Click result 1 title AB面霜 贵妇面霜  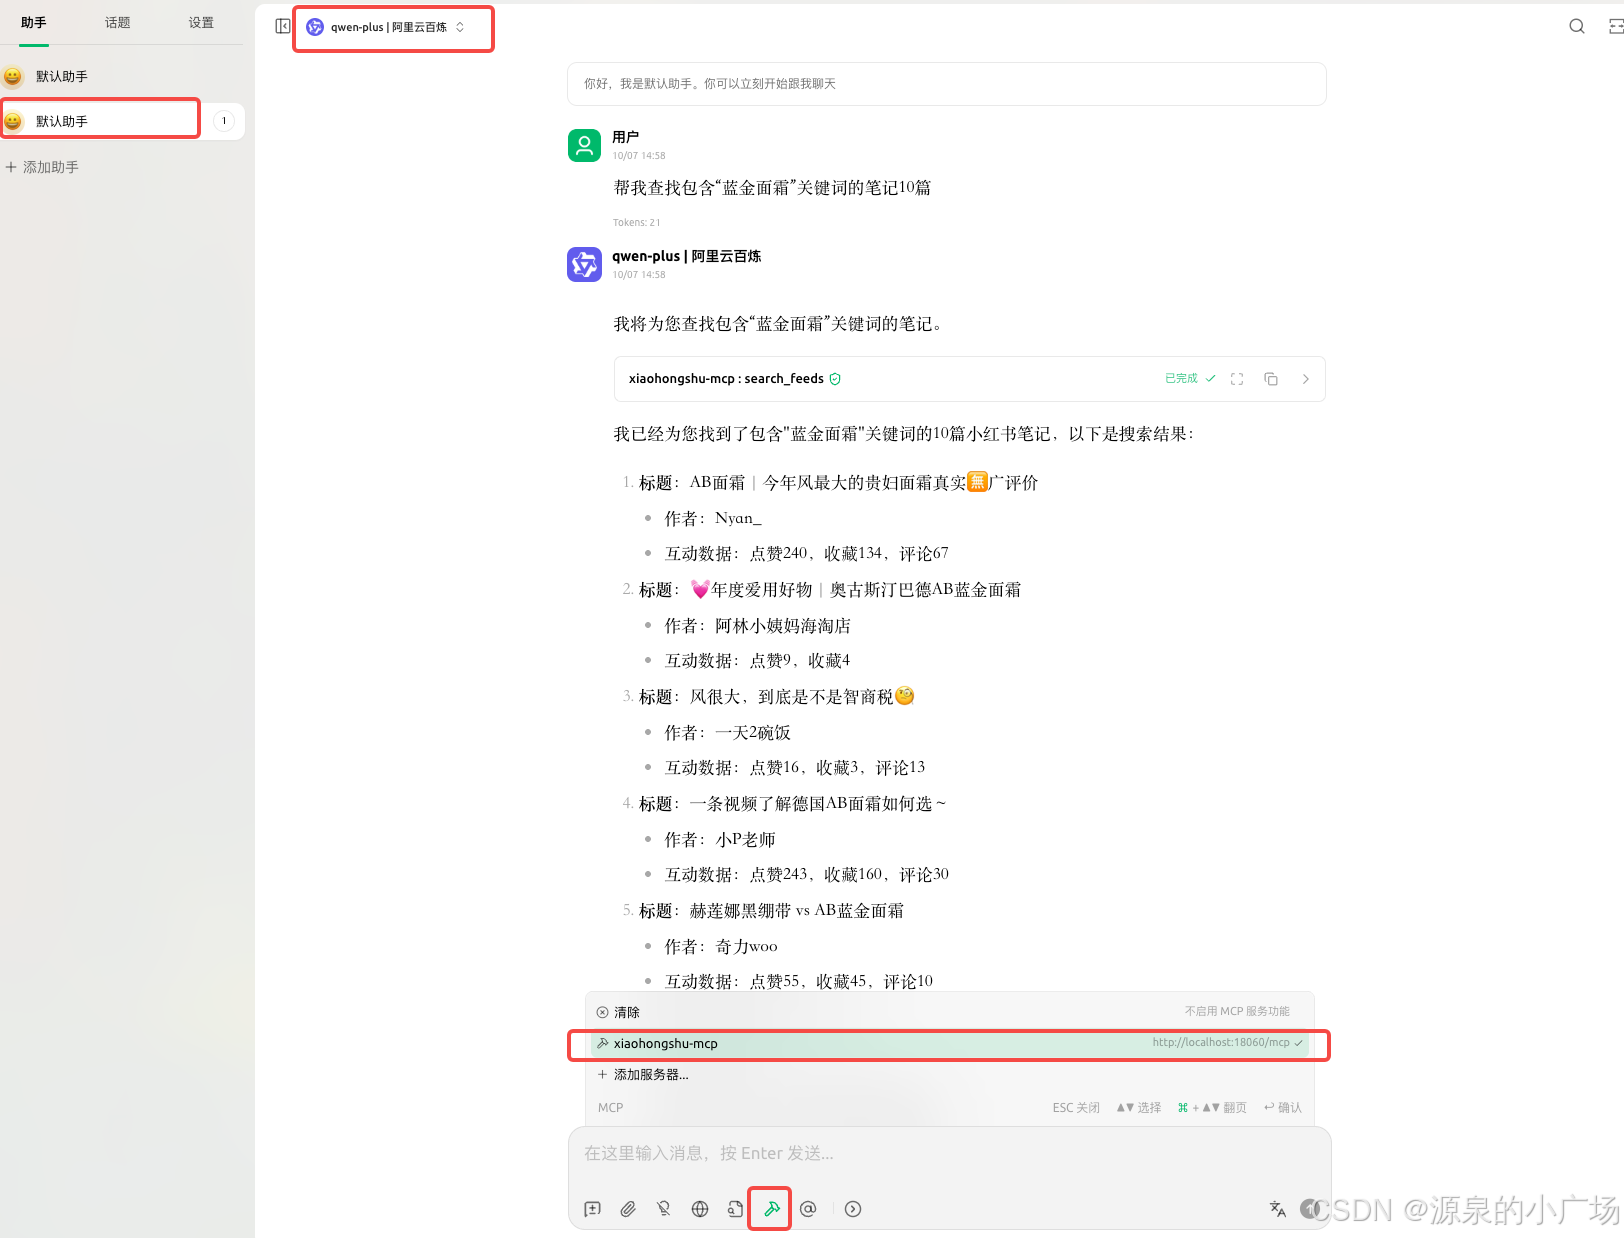(838, 483)
